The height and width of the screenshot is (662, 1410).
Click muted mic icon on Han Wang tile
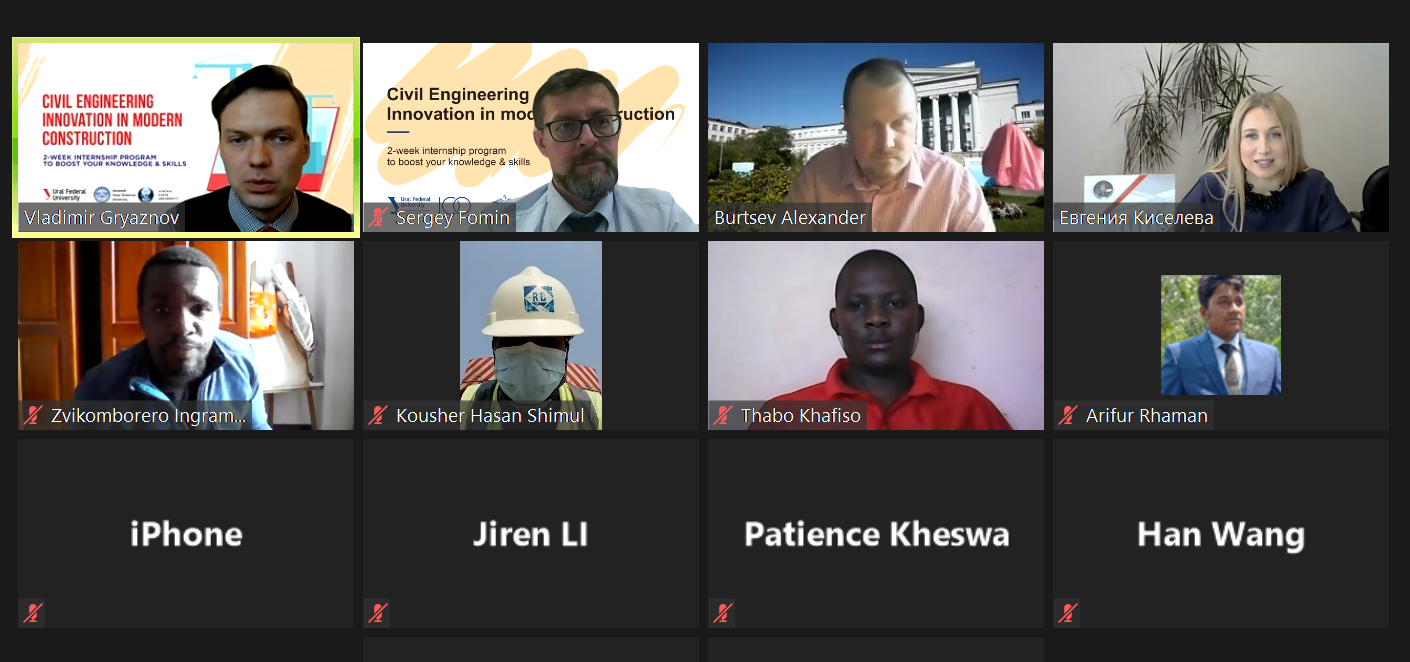point(1067,613)
